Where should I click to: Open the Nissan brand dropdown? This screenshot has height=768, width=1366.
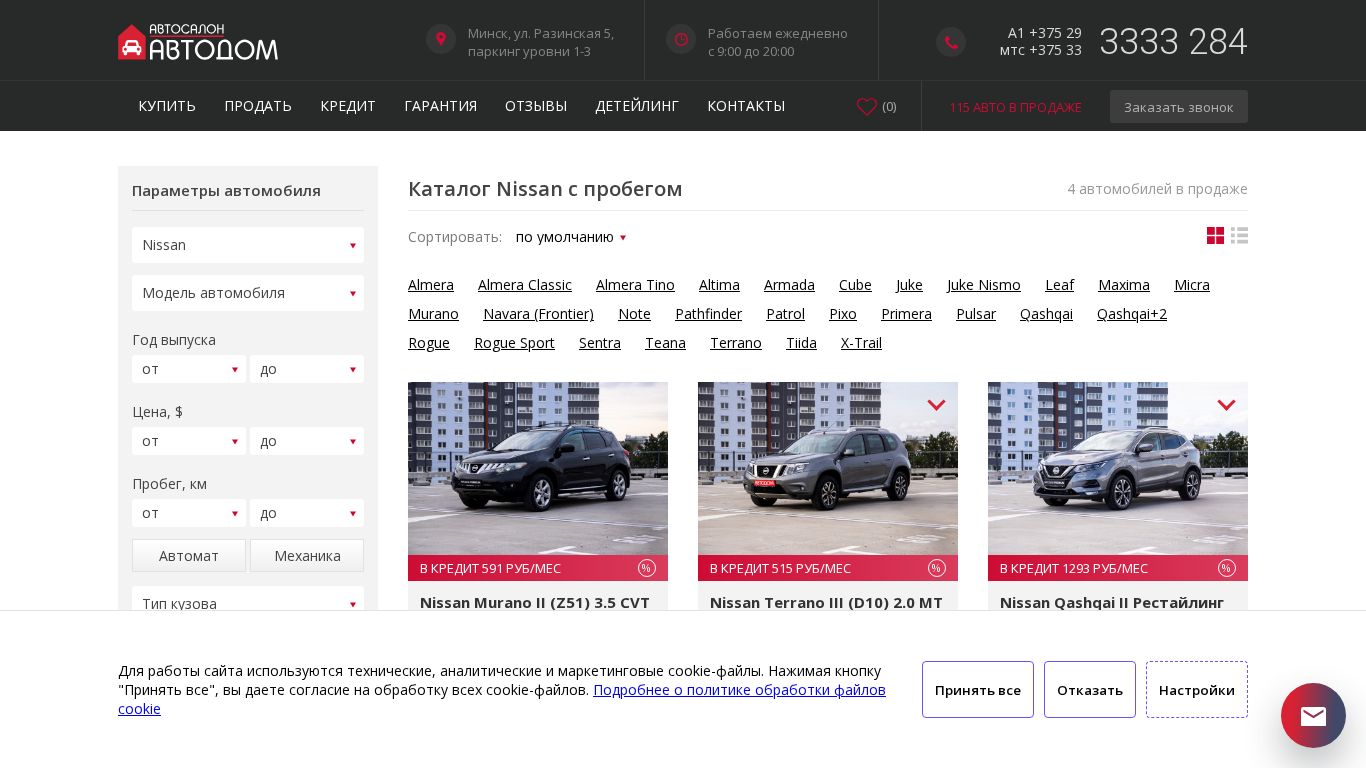pos(248,245)
